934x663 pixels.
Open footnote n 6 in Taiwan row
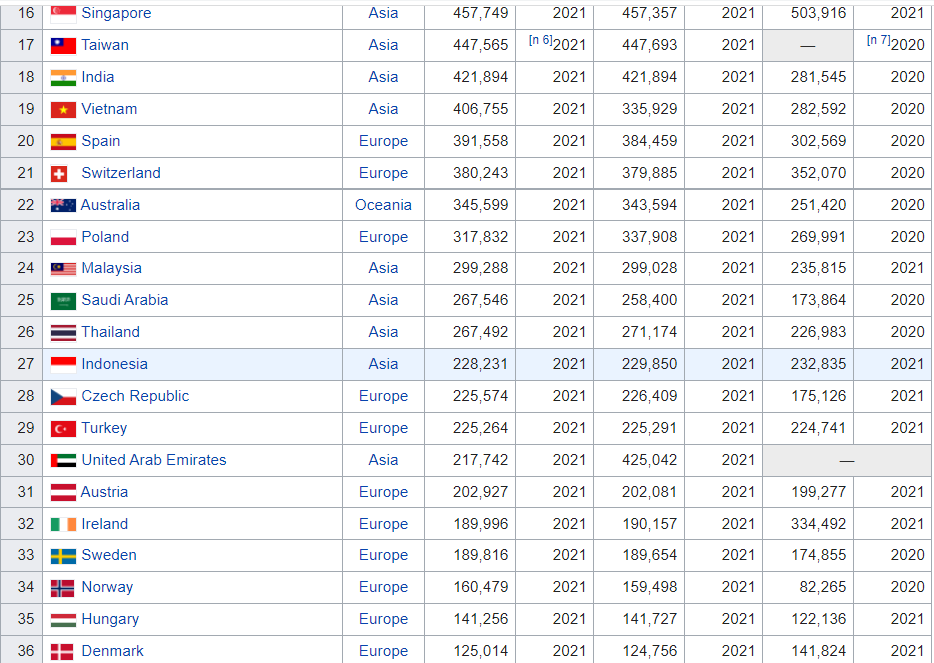pyautogui.click(x=540, y=40)
